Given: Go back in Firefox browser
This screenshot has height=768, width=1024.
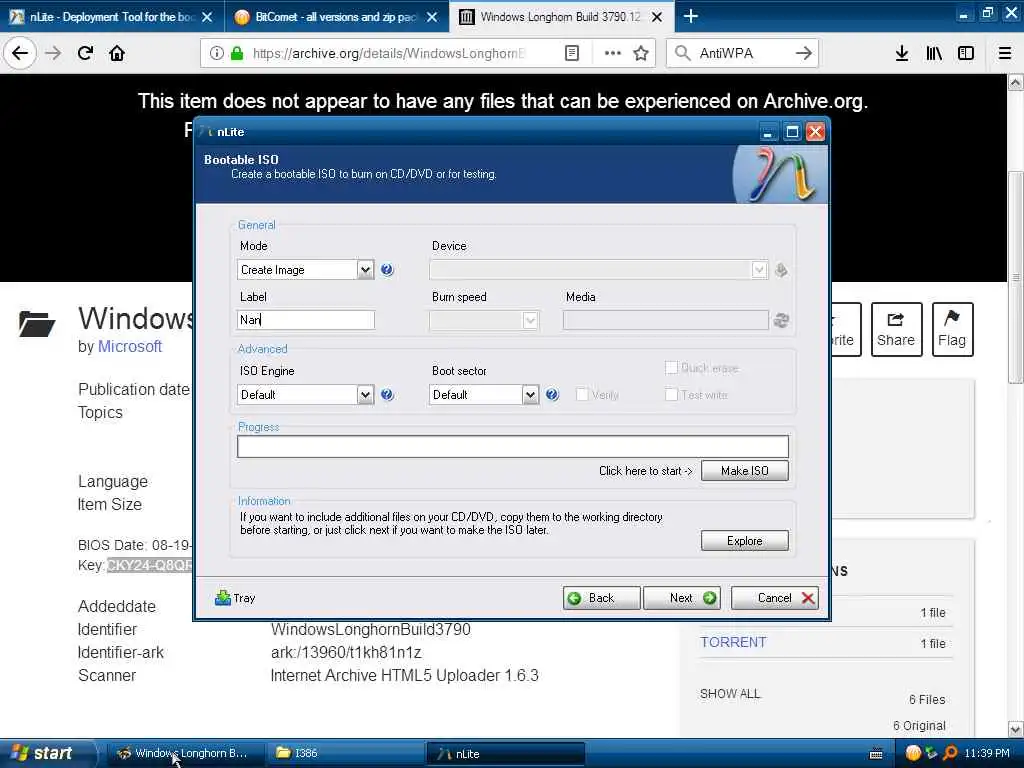Looking at the screenshot, I should pos(20,53).
